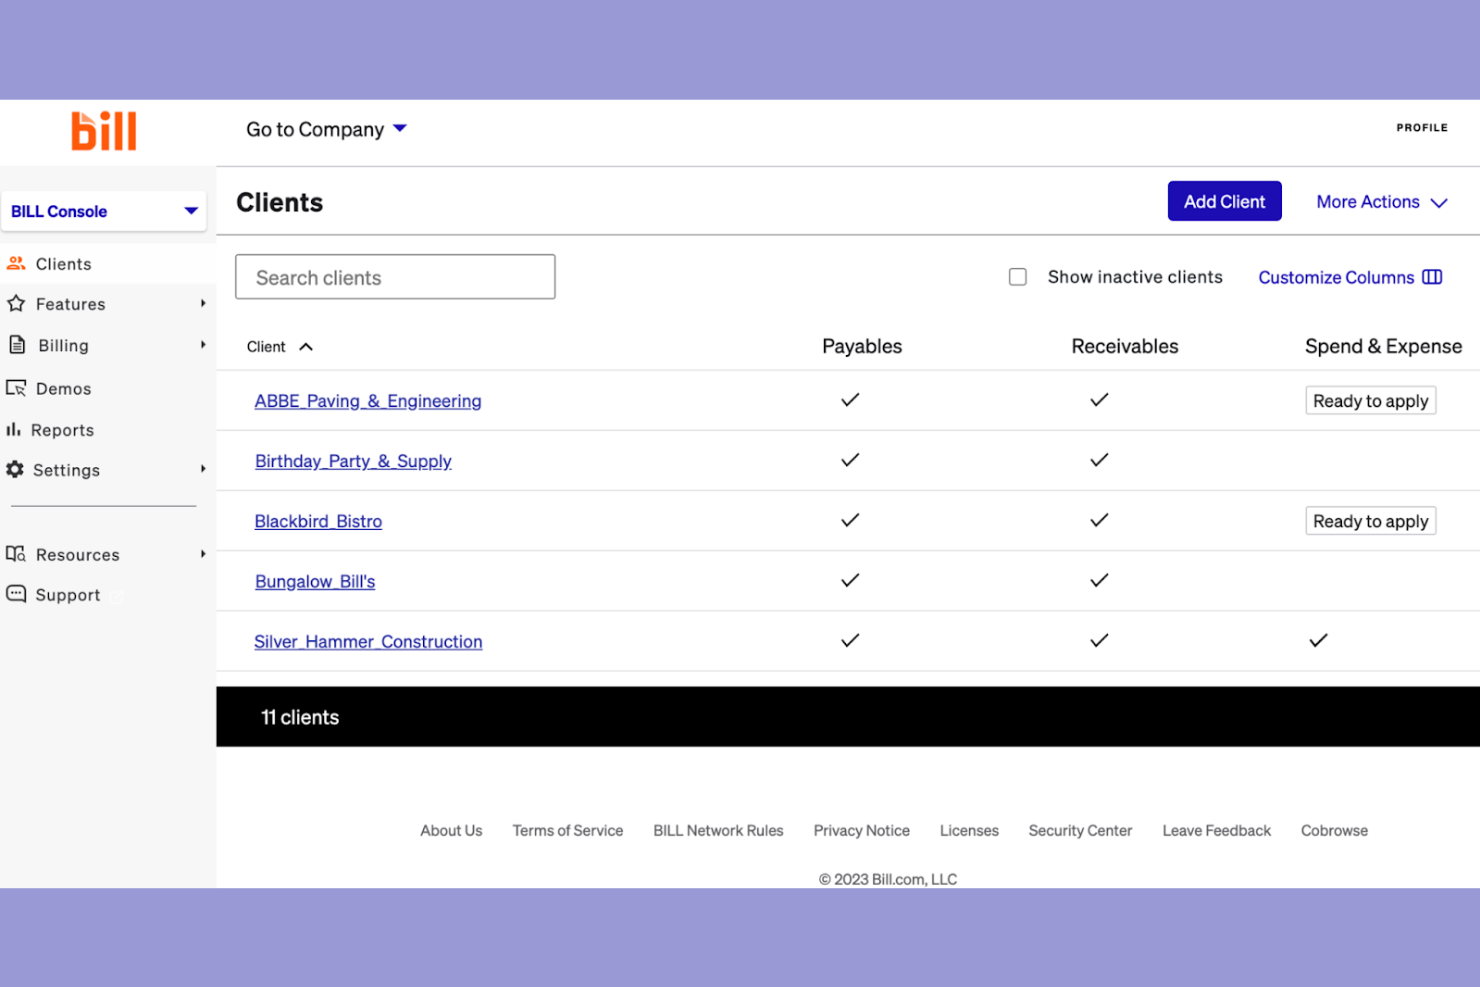The width and height of the screenshot is (1480, 987).
Task: Click Payables checkmark for Bungalow Bill's
Action: (850, 580)
